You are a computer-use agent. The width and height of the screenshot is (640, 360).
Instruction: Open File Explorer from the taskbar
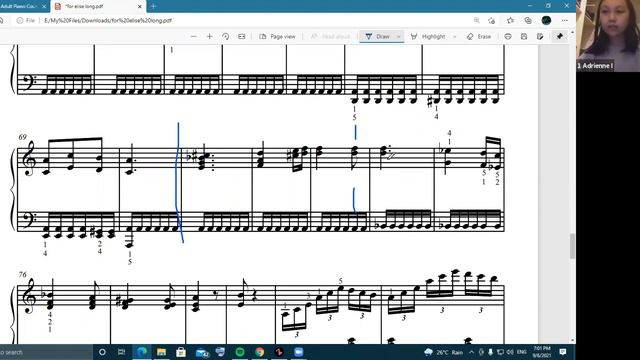click(161, 352)
